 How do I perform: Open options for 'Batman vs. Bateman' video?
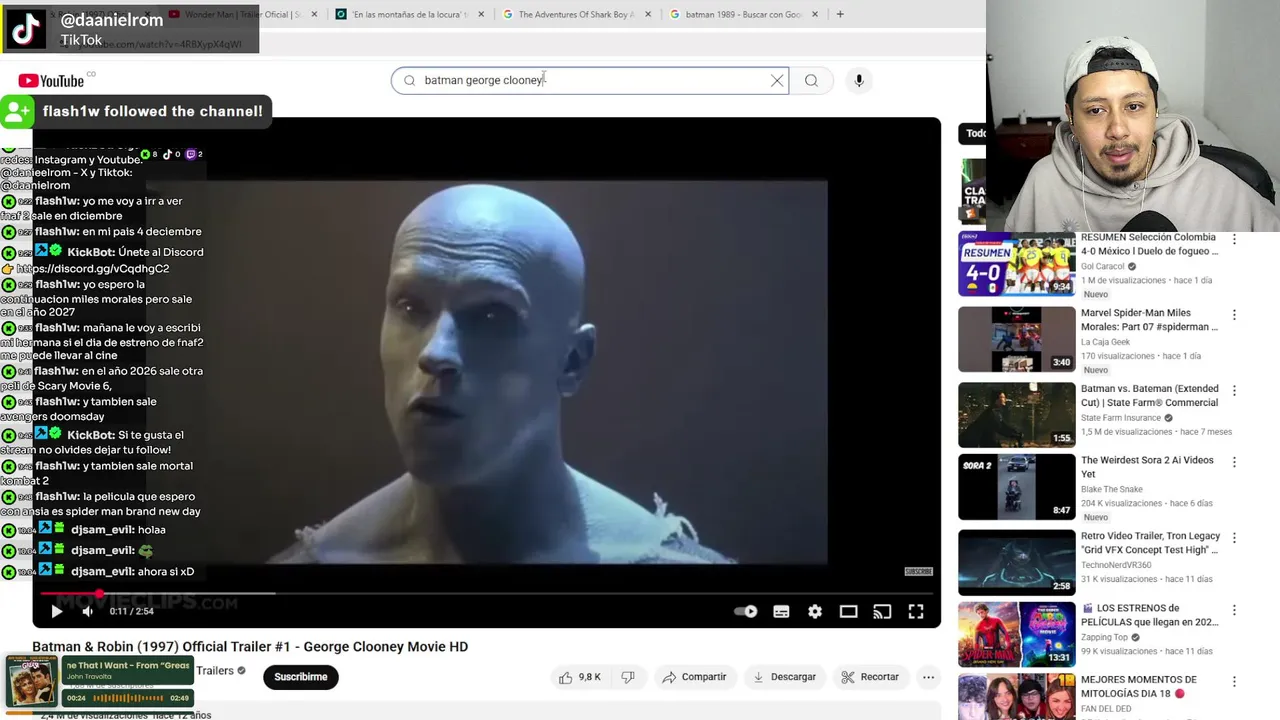[x=1234, y=390]
